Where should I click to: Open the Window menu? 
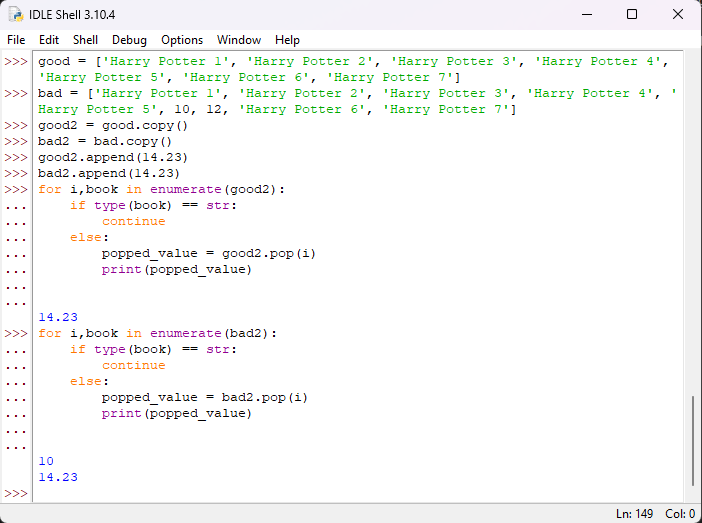click(239, 40)
